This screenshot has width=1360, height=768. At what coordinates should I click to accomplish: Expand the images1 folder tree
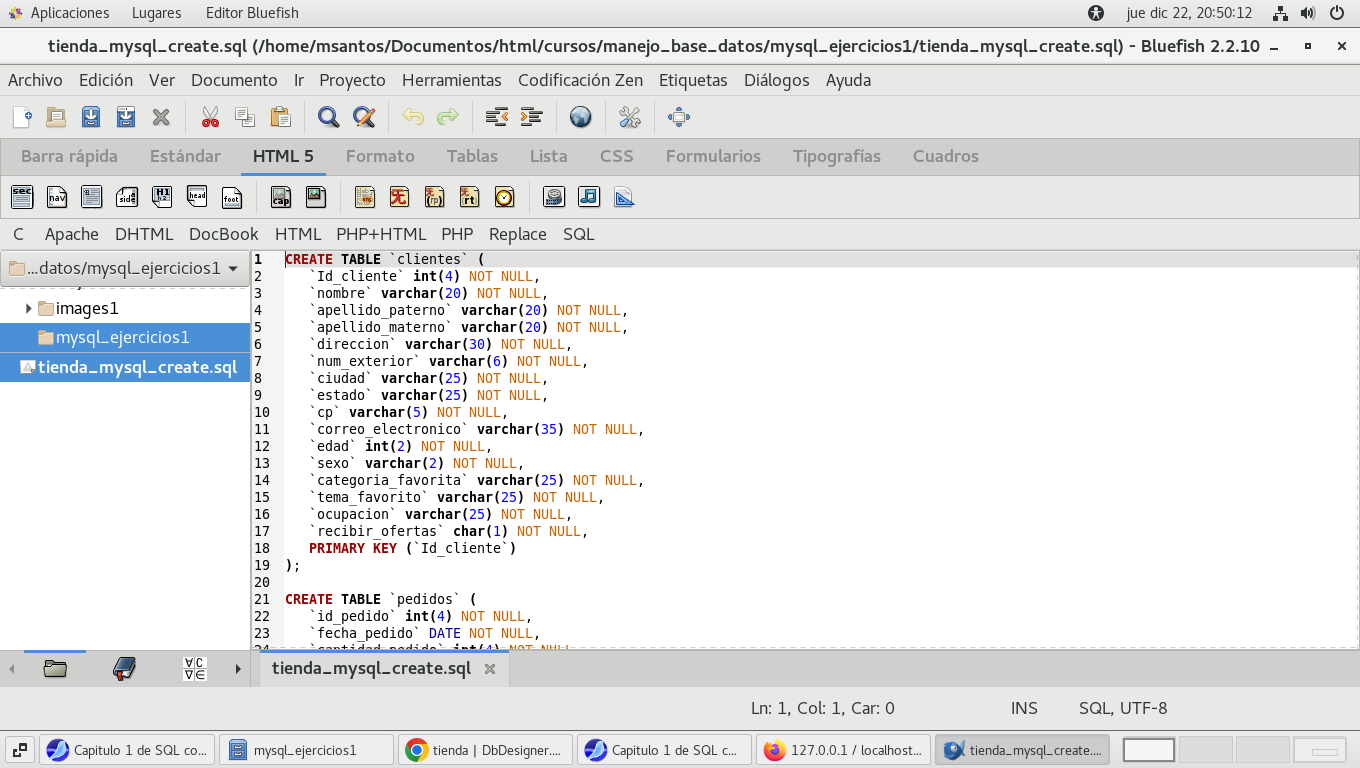coord(28,308)
